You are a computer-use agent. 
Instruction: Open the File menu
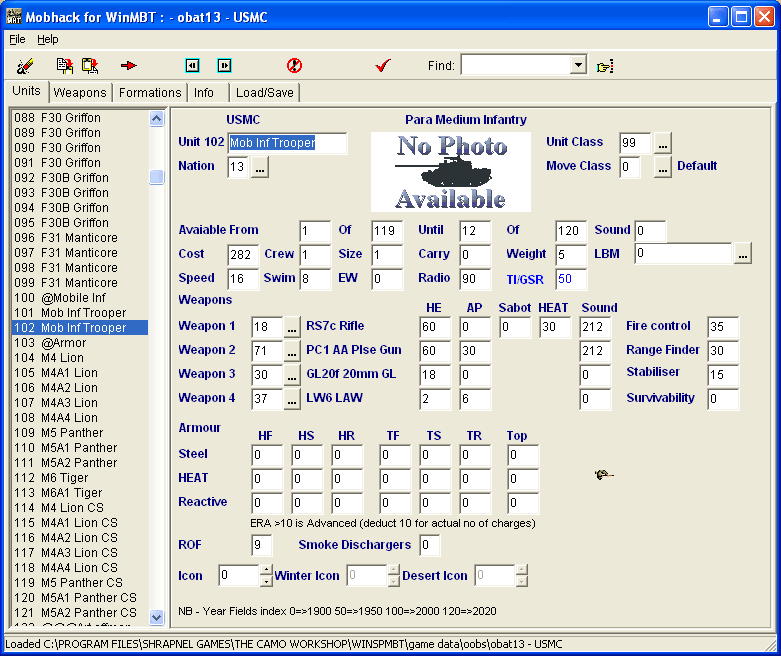[x=17, y=39]
